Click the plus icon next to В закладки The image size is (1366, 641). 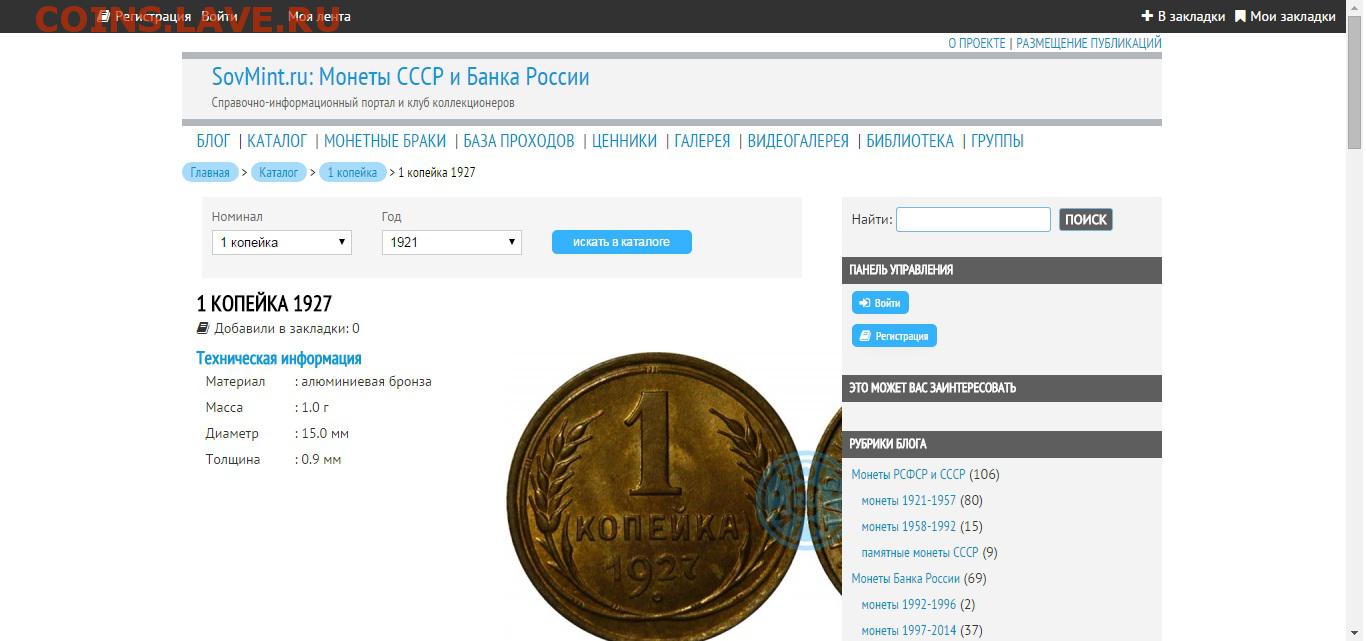pos(1147,16)
